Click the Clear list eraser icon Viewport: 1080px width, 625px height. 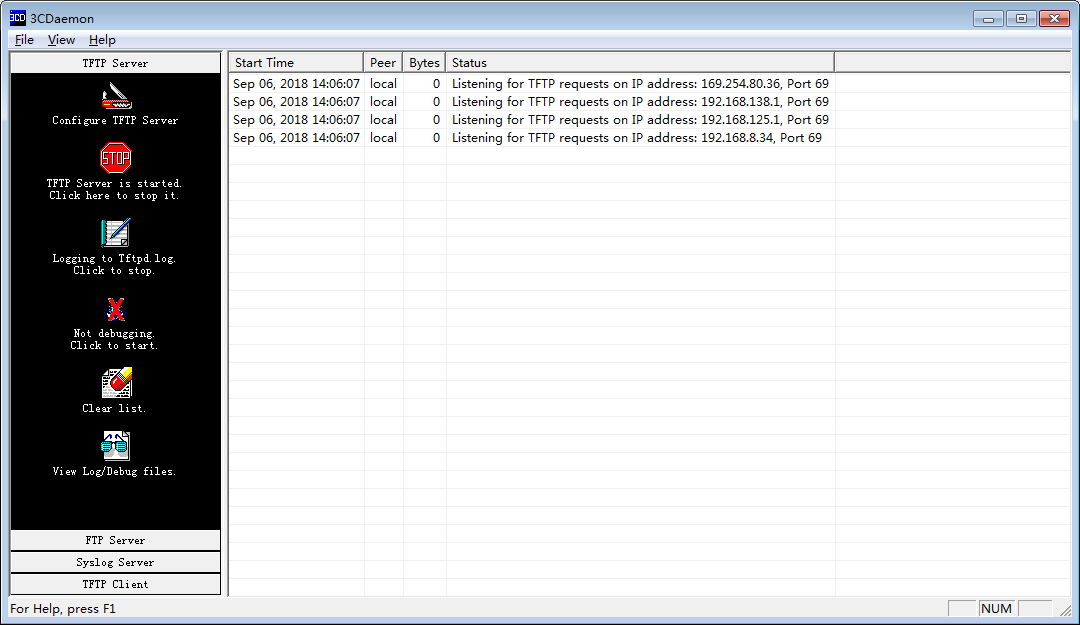coord(116,383)
